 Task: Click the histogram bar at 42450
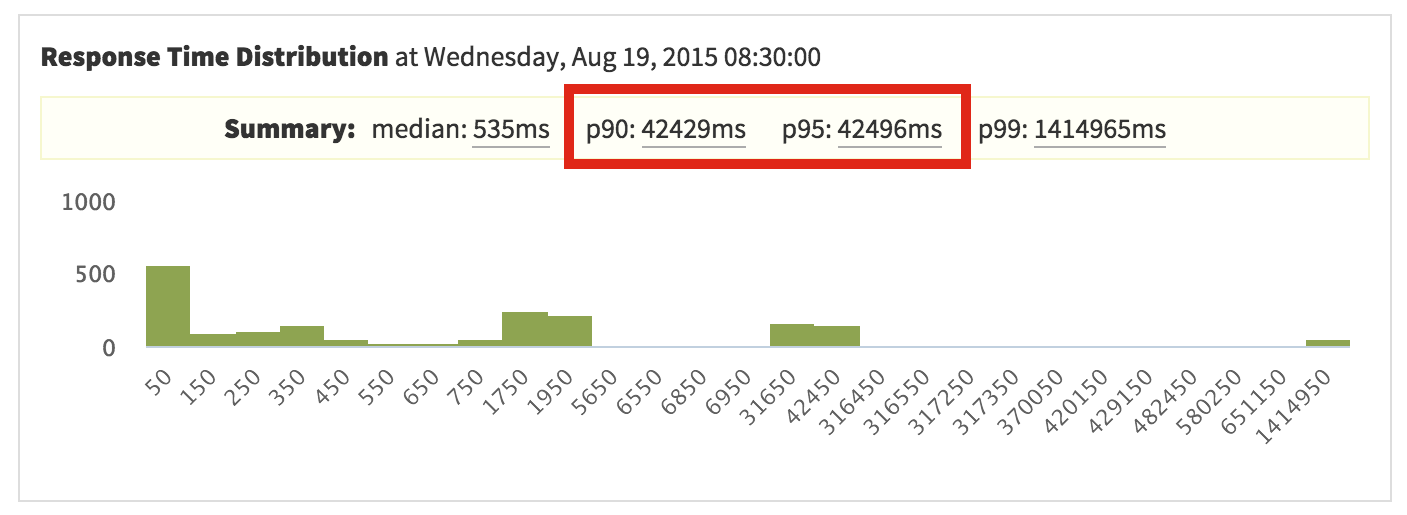pos(837,336)
